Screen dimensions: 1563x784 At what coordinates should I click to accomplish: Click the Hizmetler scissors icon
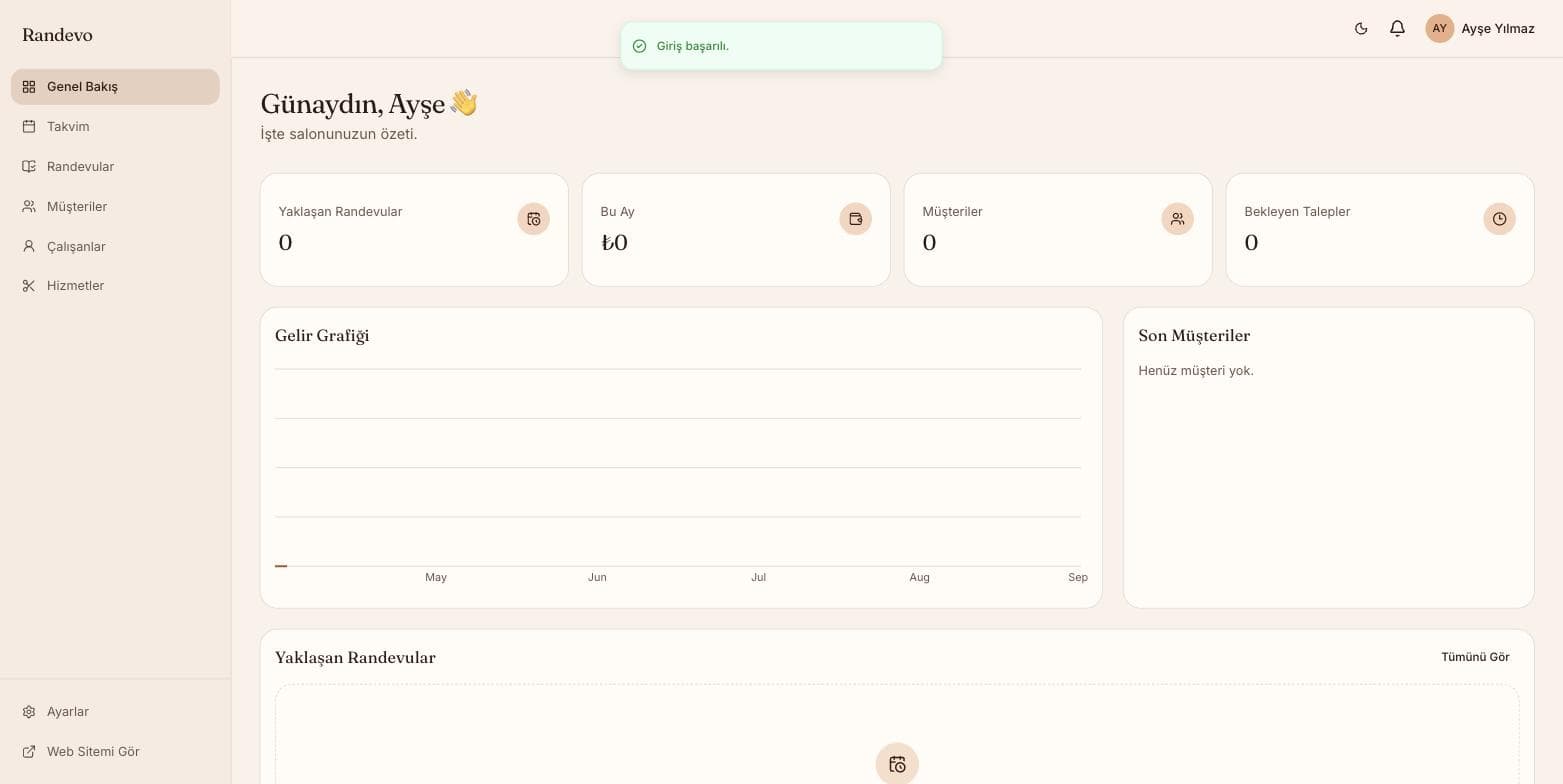[x=29, y=286]
